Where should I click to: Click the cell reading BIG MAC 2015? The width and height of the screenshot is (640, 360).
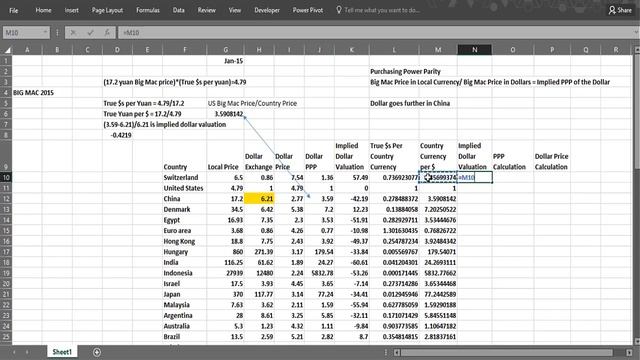click(33, 93)
